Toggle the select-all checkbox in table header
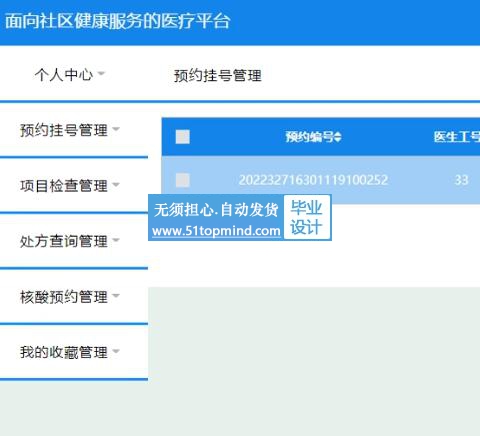This screenshot has height=436, width=480. point(183,137)
